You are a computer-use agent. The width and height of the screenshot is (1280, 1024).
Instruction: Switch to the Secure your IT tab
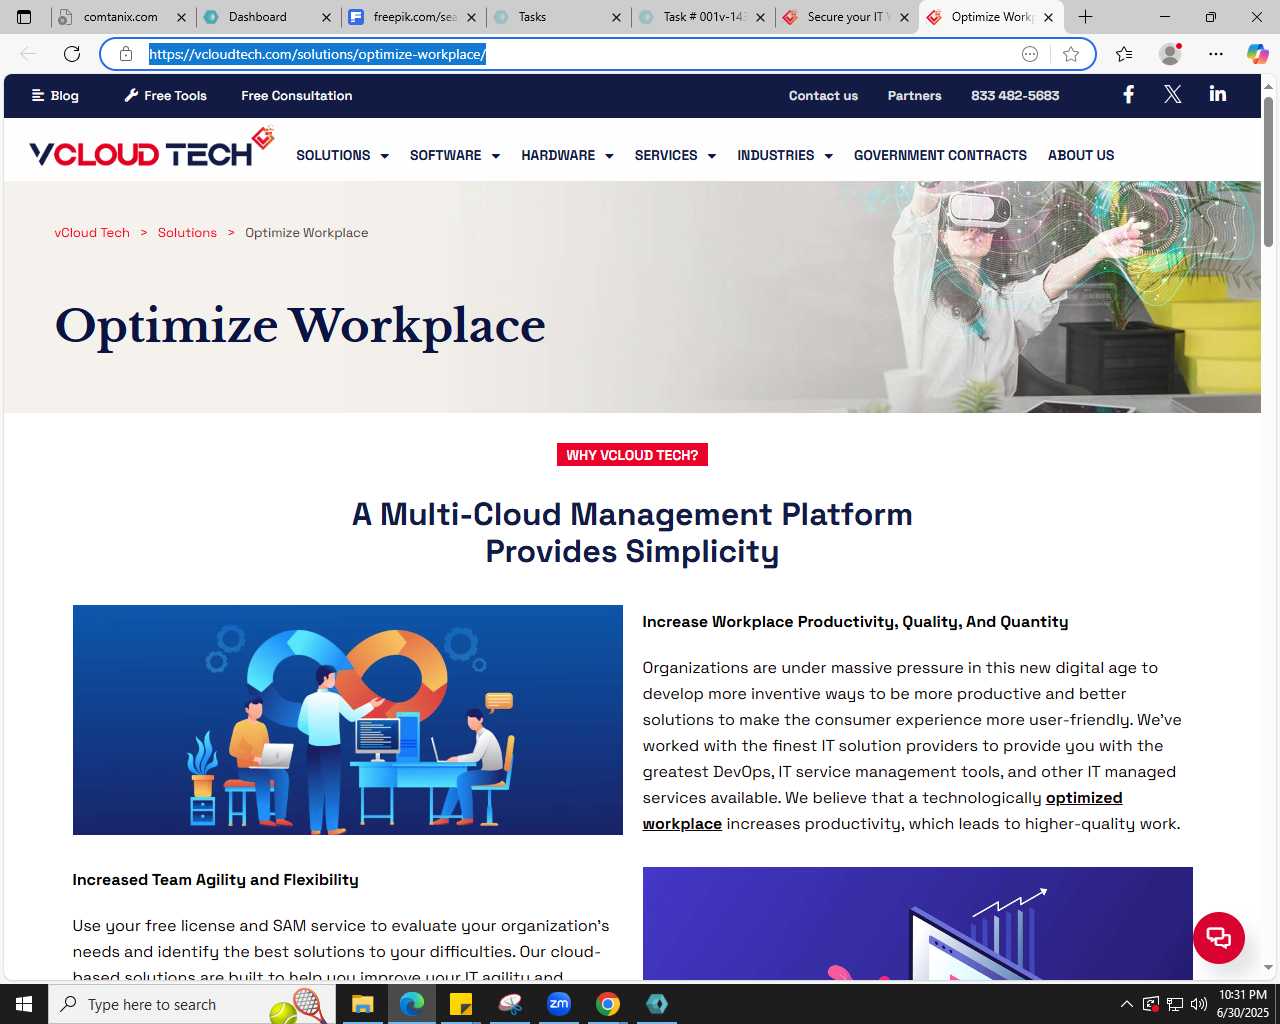847,17
